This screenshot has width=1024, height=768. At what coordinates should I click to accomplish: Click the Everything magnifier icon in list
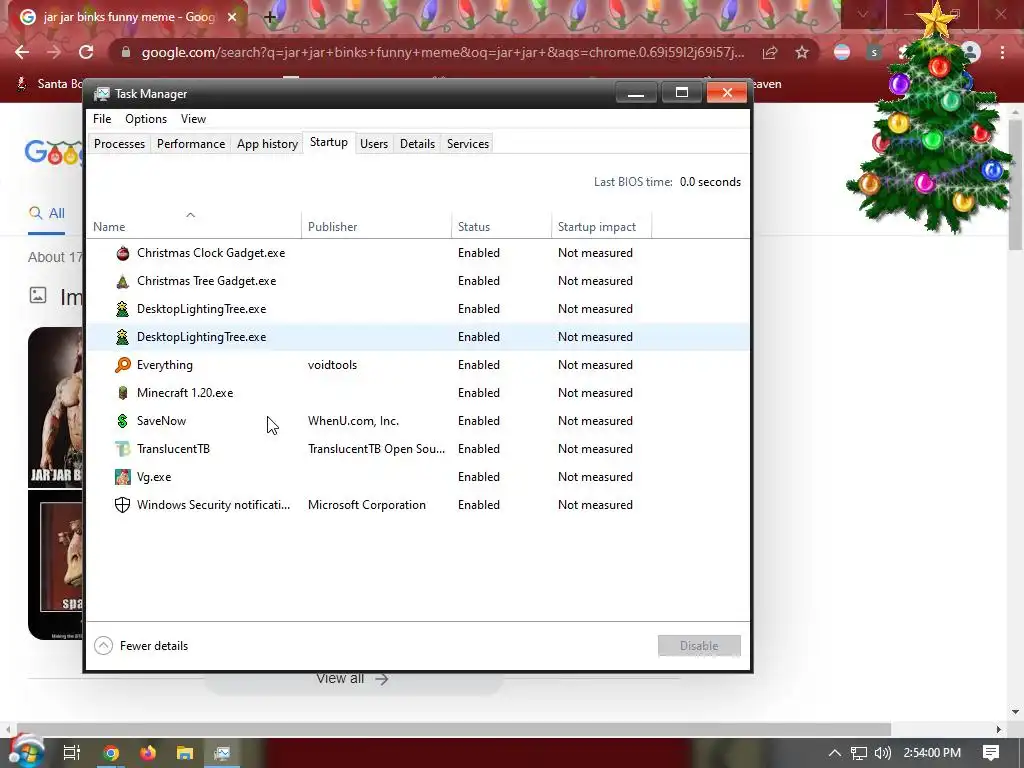[123, 365]
